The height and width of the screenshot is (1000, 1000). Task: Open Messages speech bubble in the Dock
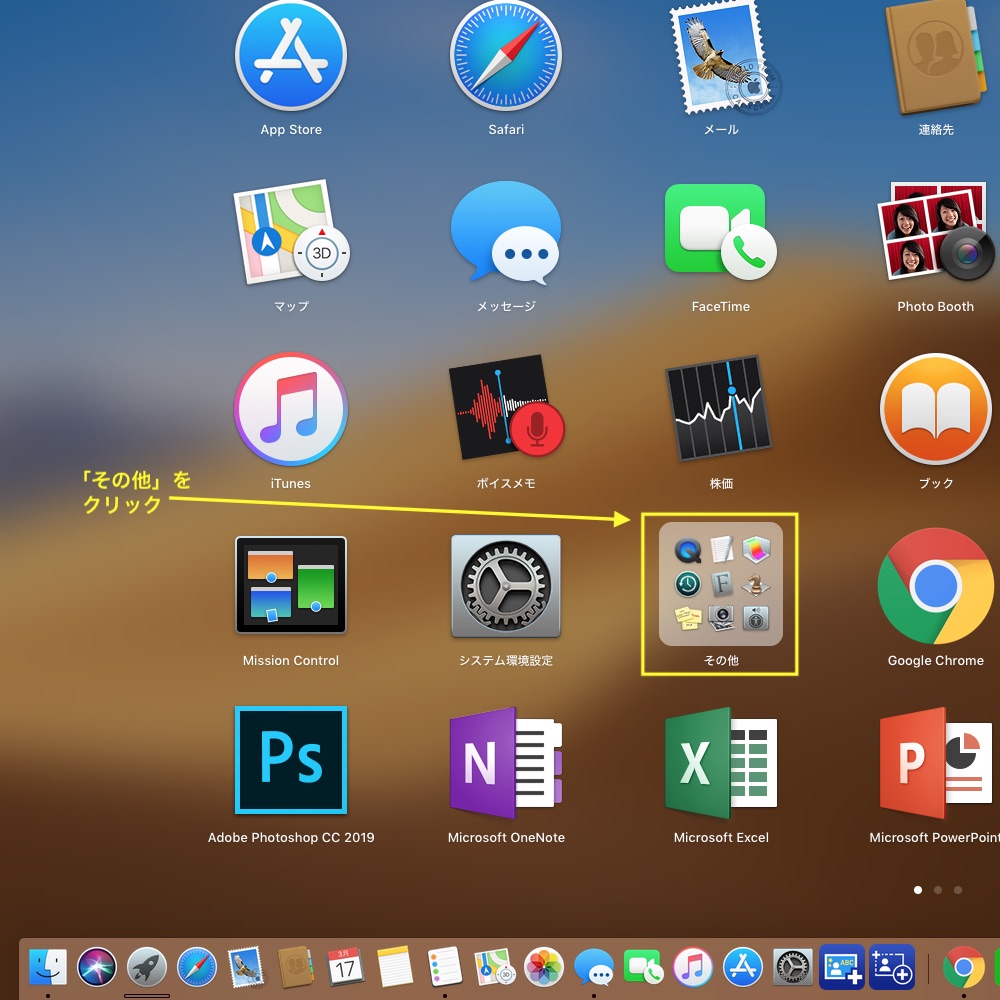pos(594,967)
